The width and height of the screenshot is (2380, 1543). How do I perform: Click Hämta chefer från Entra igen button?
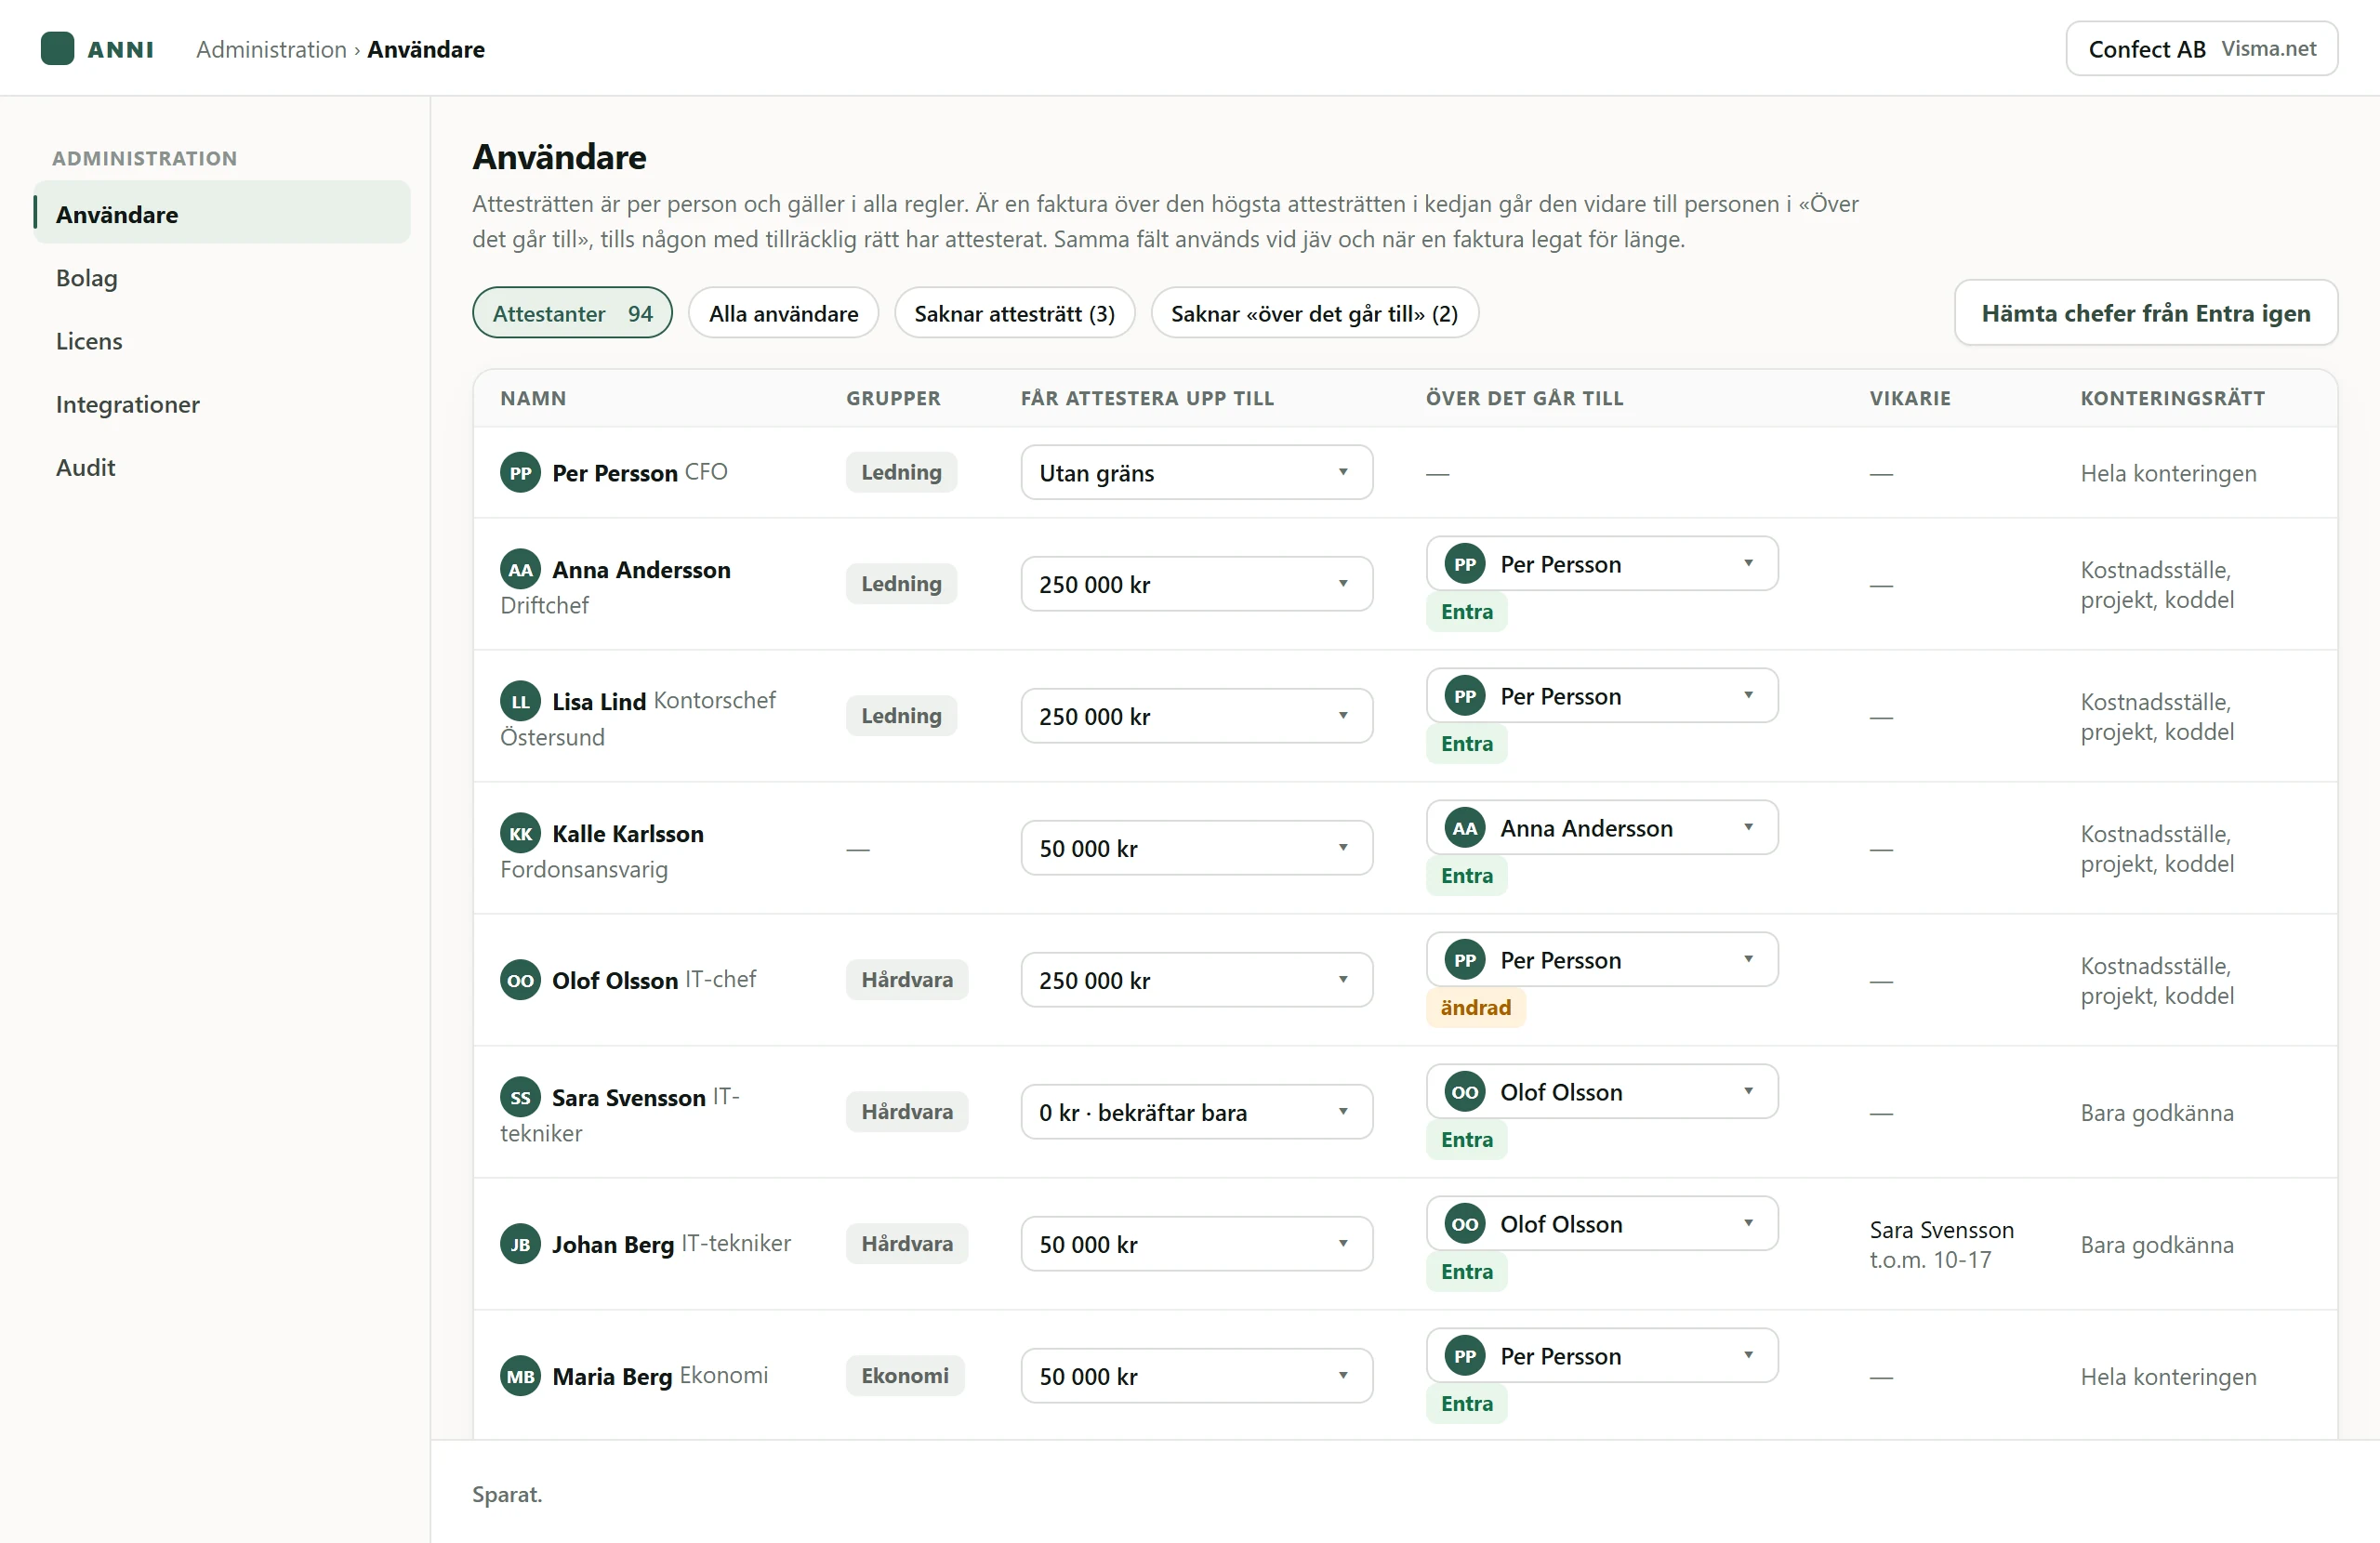(2146, 313)
